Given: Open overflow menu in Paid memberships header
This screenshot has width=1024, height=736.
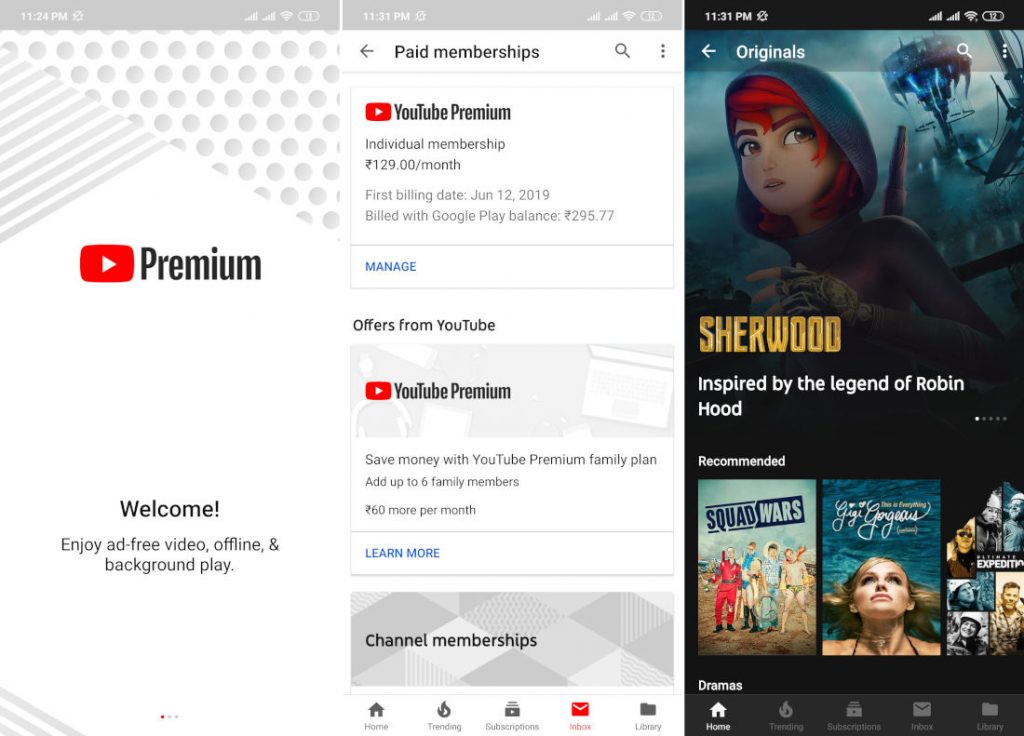Looking at the screenshot, I should [663, 51].
